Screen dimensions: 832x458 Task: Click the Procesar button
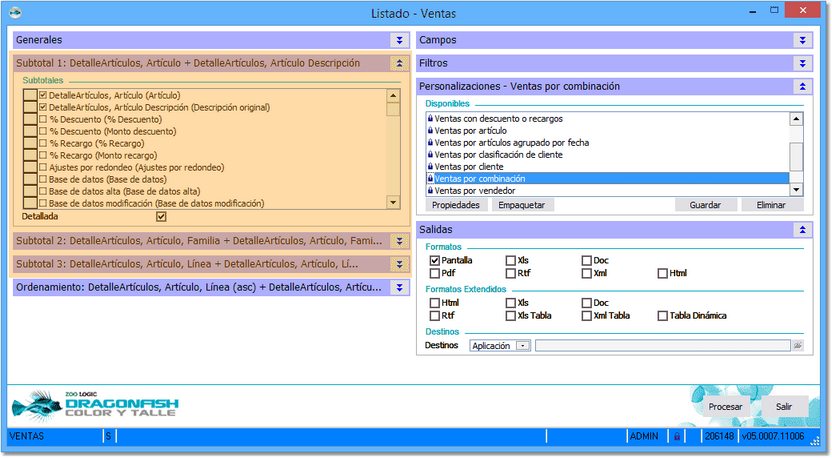pos(725,407)
